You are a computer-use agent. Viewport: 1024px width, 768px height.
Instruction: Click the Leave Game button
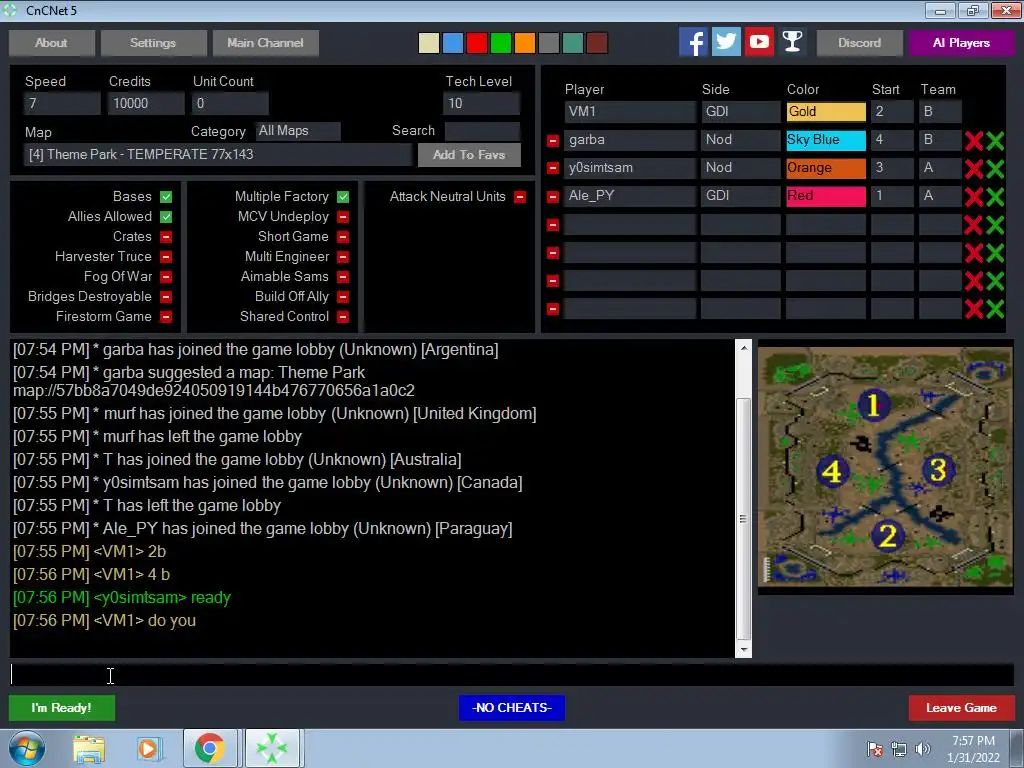[961, 708]
